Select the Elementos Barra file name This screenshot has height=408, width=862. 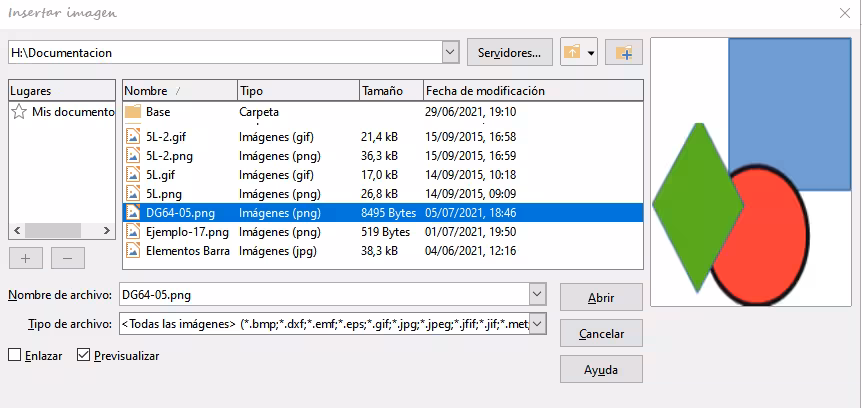click(x=187, y=251)
